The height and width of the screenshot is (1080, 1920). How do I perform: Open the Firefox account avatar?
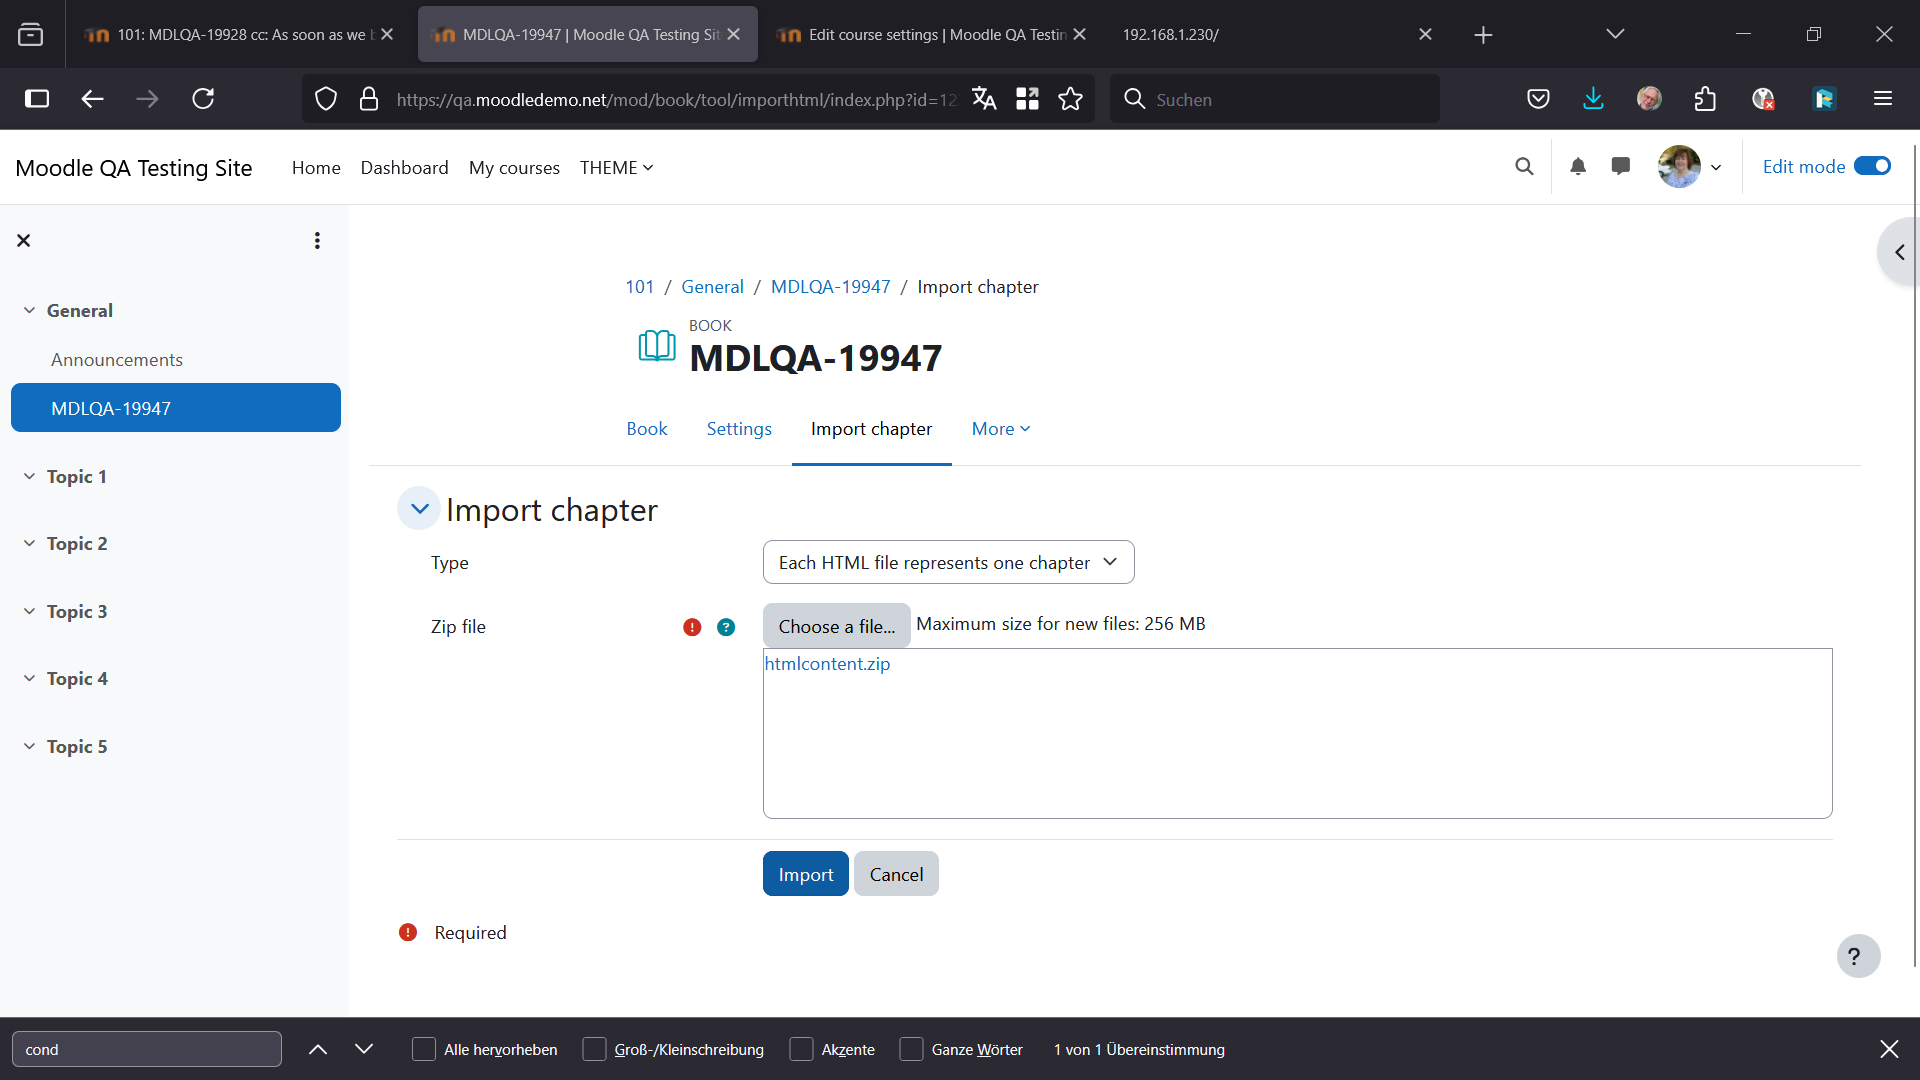pos(1649,99)
